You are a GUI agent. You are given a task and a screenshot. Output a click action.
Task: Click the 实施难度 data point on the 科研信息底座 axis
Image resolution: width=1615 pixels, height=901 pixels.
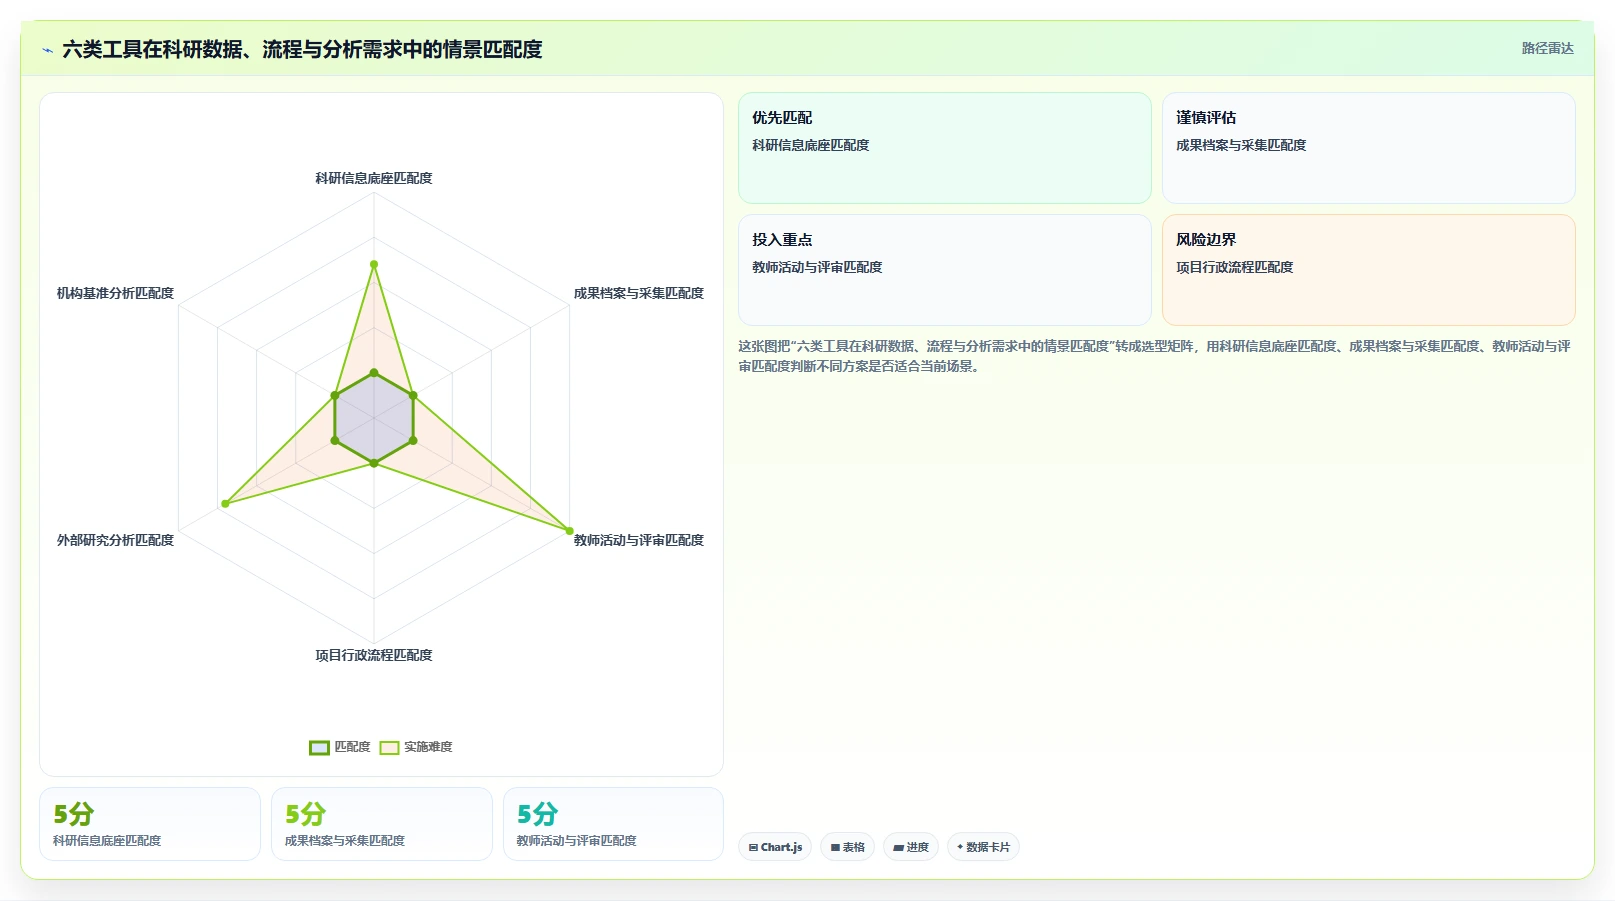pyautogui.click(x=374, y=264)
